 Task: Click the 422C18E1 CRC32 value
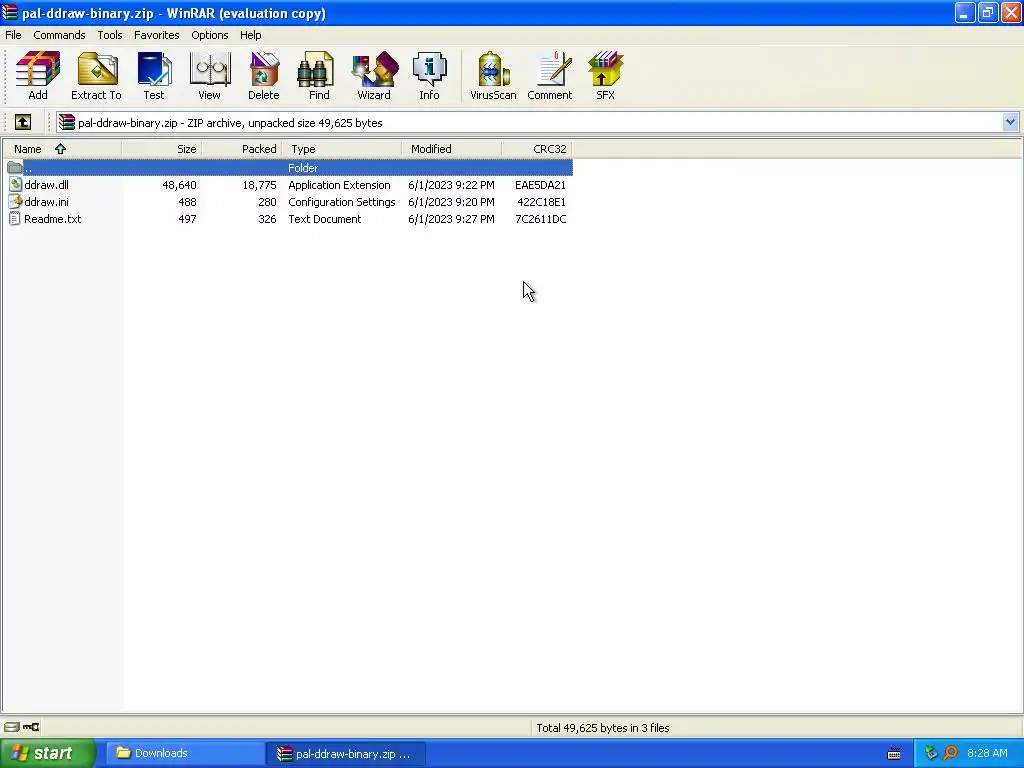pos(541,202)
